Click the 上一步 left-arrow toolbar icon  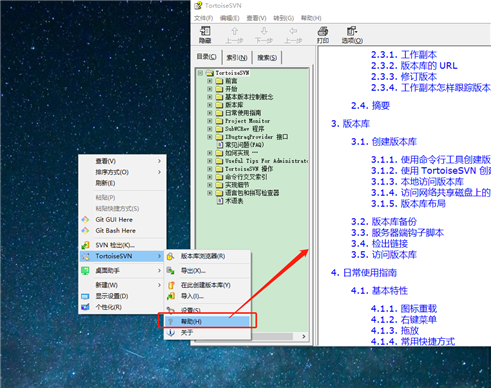293,31
